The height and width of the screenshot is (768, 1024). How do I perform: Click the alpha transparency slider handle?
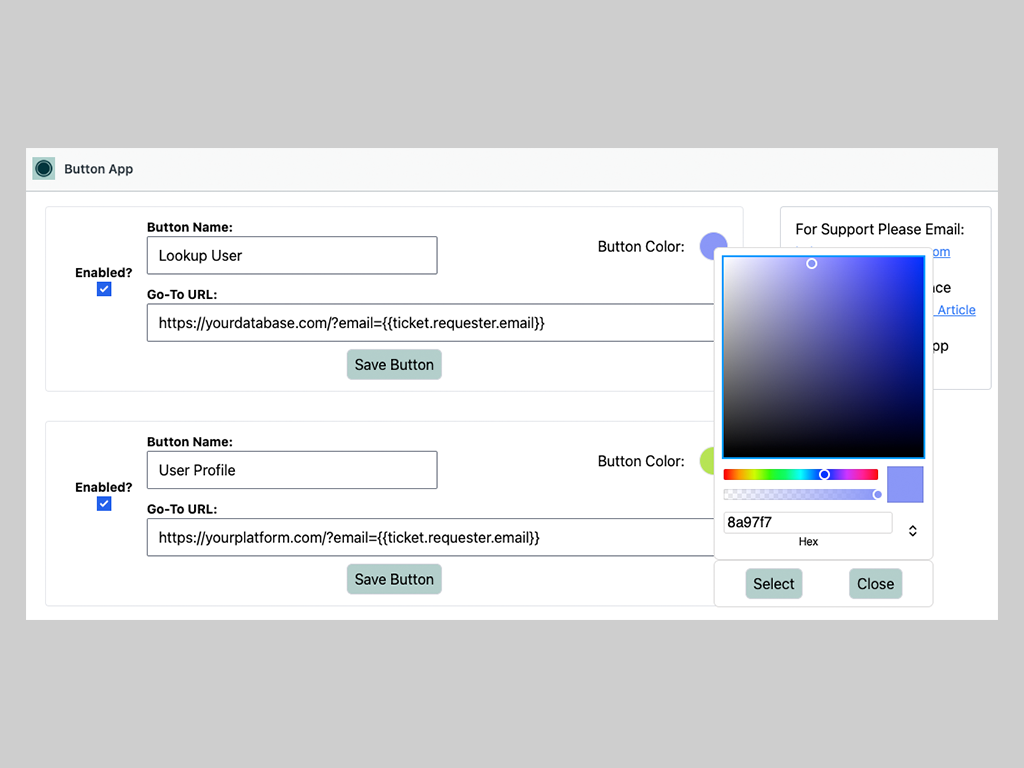(878, 494)
